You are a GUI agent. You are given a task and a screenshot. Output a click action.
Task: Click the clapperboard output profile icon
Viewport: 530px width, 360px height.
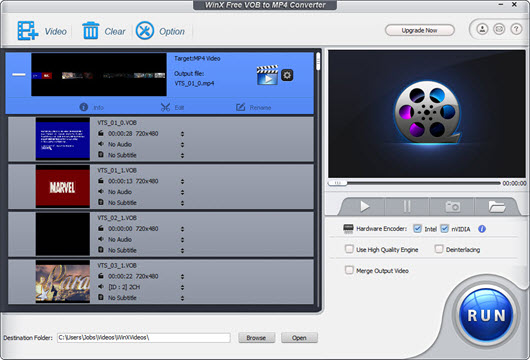pos(267,75)
